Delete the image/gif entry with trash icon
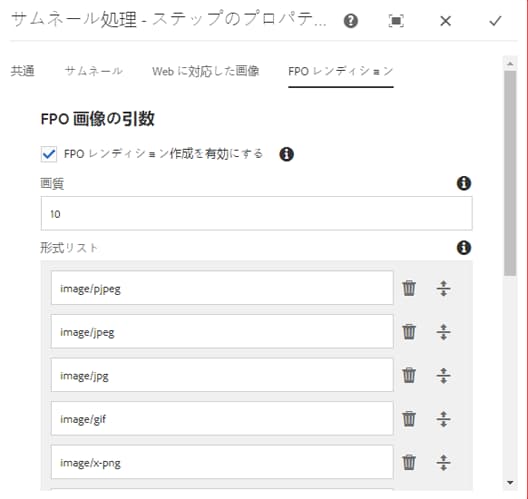 [409, 419]
